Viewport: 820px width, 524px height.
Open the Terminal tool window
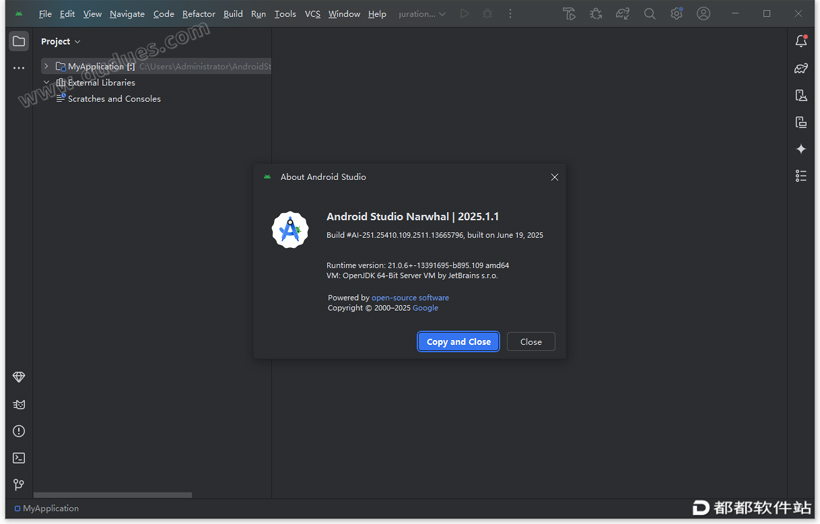click(19, 458)
